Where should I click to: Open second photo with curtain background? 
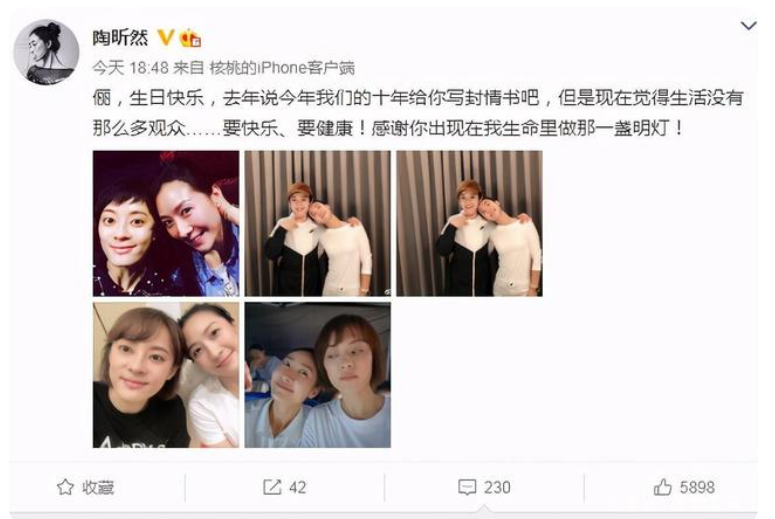click(318, 223)
